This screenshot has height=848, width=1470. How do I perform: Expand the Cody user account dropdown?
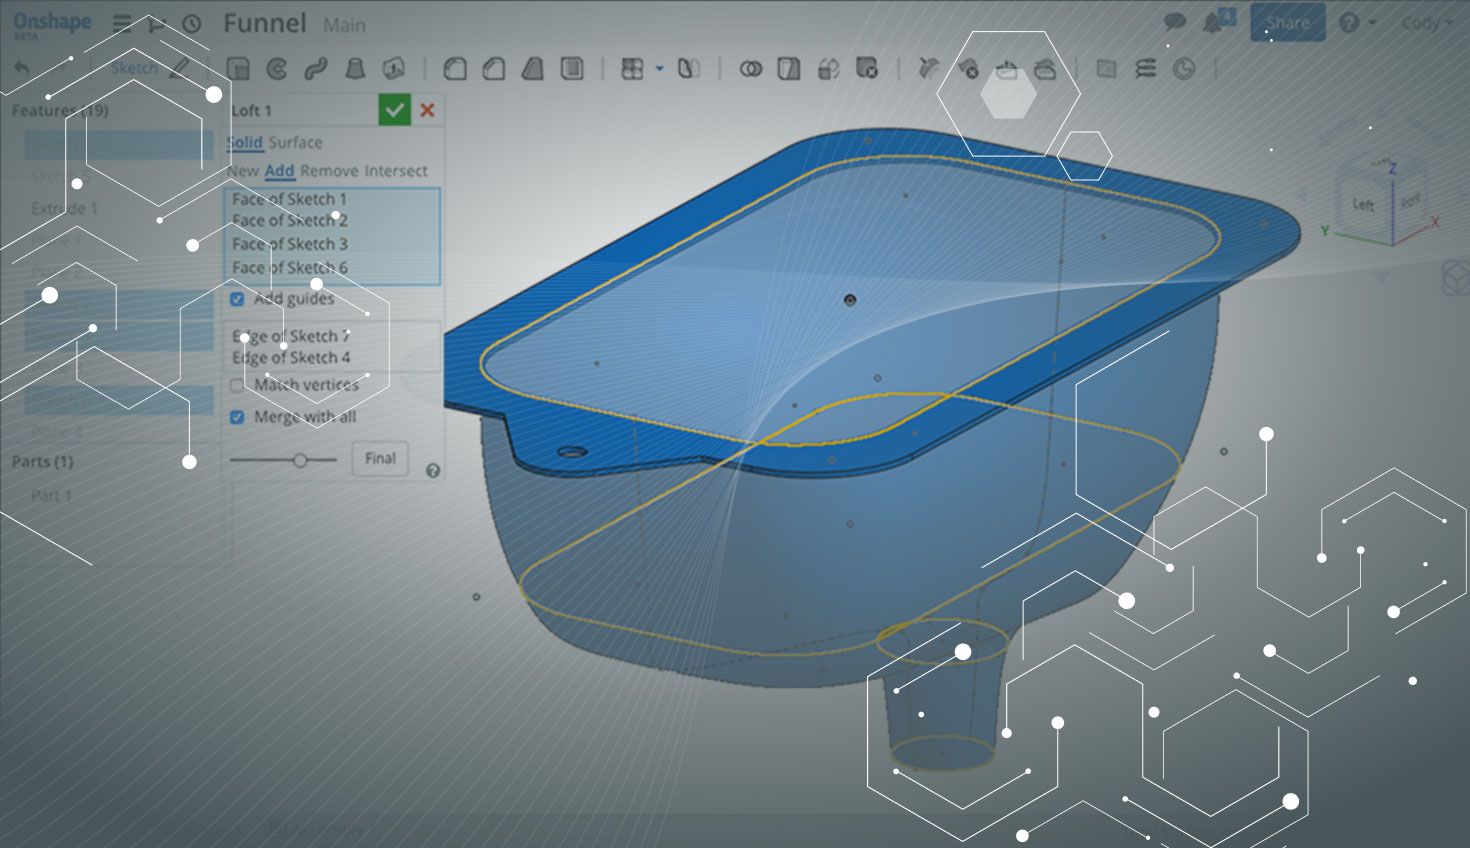pos(1427,22)
